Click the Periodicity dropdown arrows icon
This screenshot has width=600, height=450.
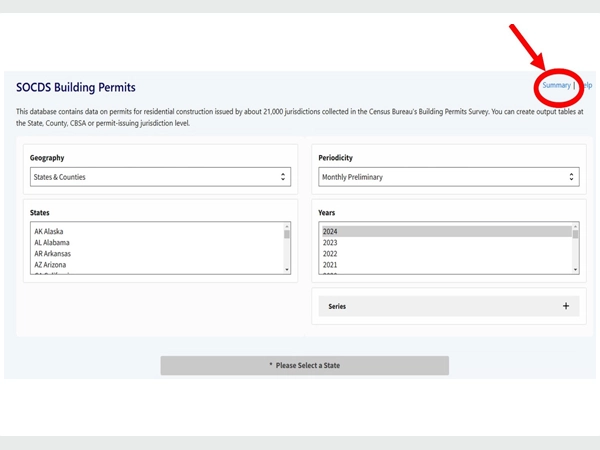tap(571, 176)
